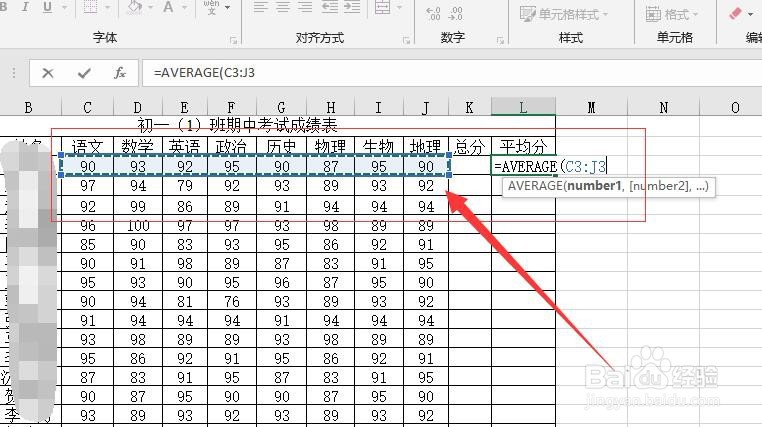Click the 总分 header cell
The width and height of the screenshot is (762, 427).
[x=469, y=146]
